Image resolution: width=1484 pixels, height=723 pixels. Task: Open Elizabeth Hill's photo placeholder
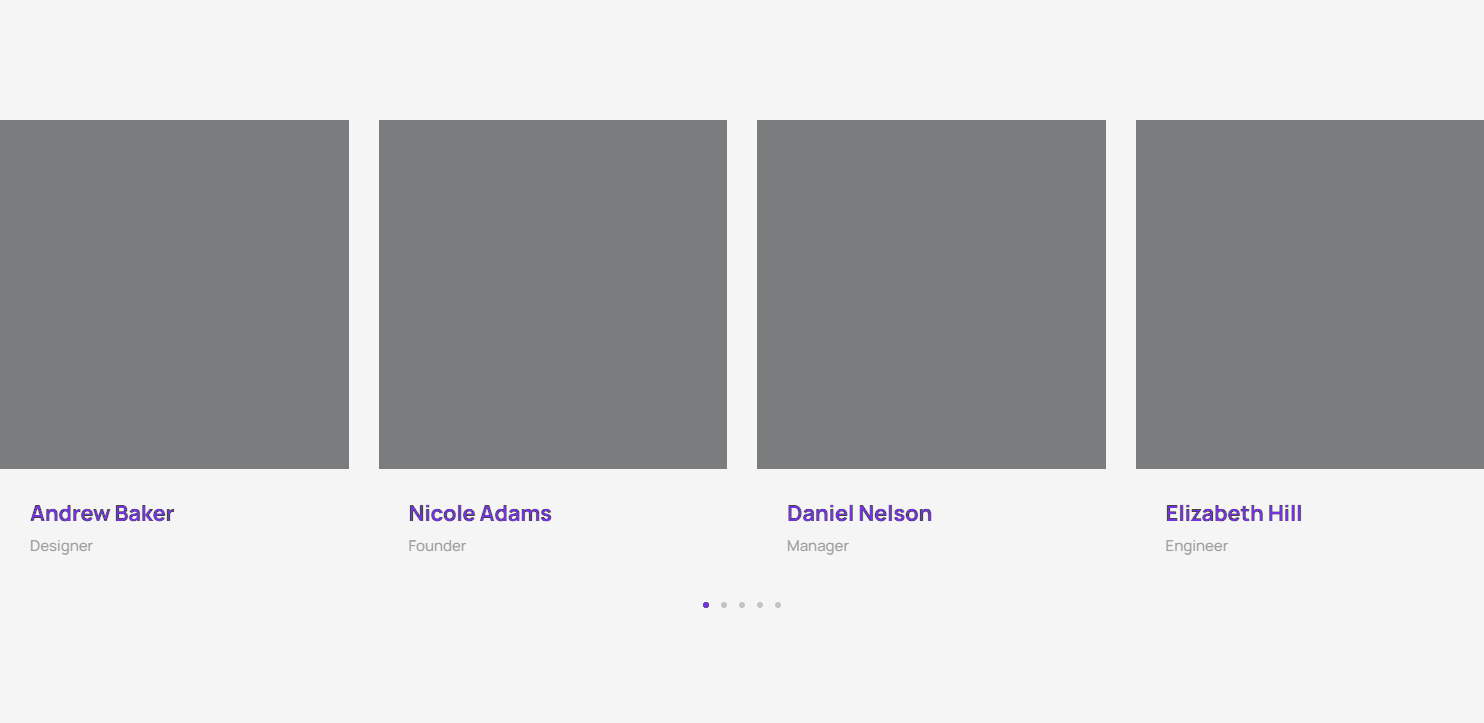point(1310,294)
